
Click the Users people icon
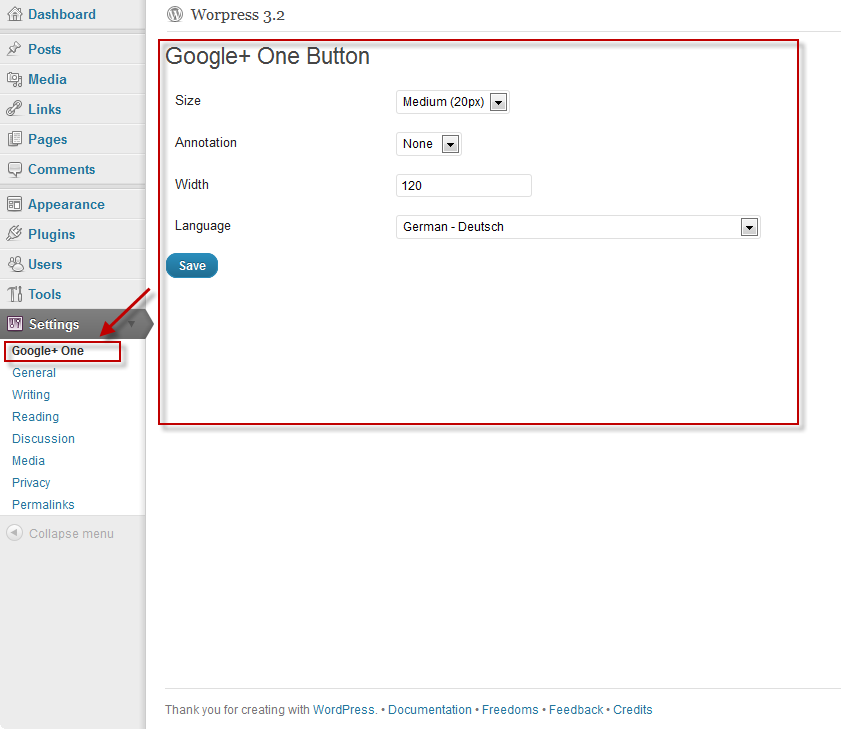(15, 264)
